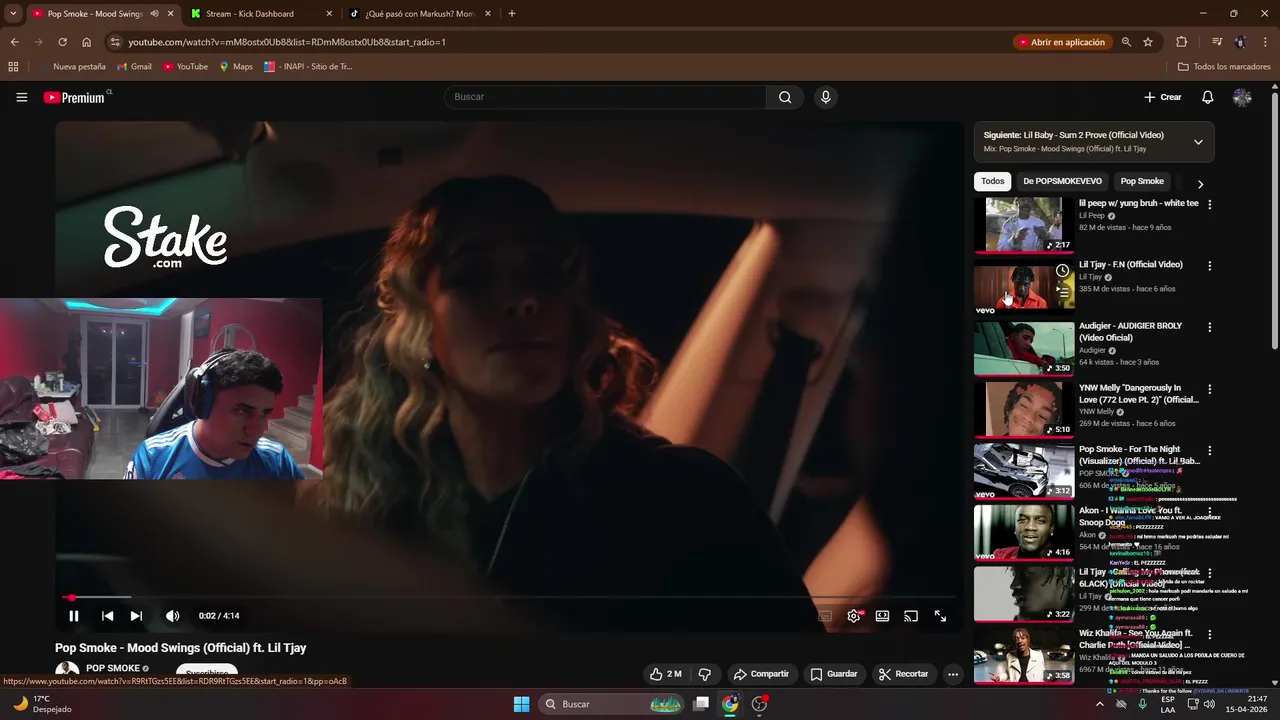Open Chrome media controls icon
1280x720 pixels.
1217,42
